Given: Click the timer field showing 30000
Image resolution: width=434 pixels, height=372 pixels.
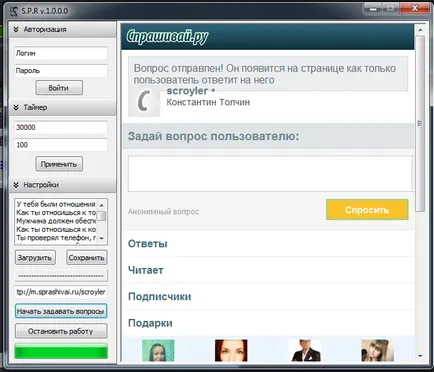Looking at the screenshot, I should 61,127.
